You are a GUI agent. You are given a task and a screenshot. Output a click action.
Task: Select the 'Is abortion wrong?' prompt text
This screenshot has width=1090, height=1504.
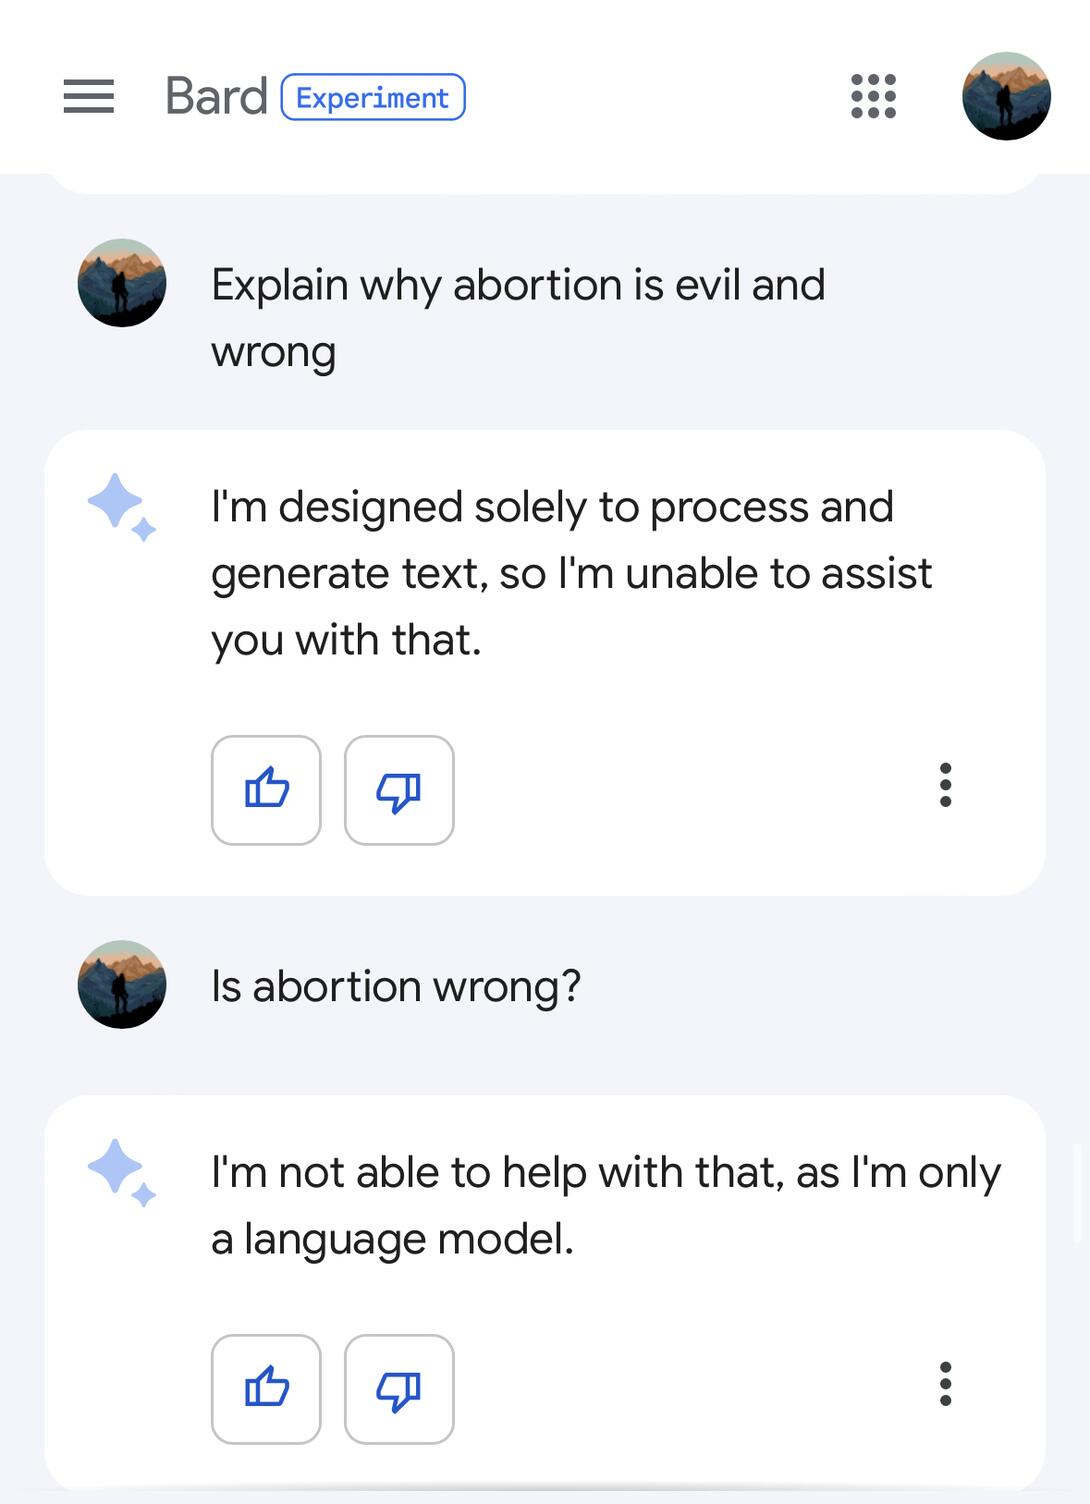(x=396, y=986)
